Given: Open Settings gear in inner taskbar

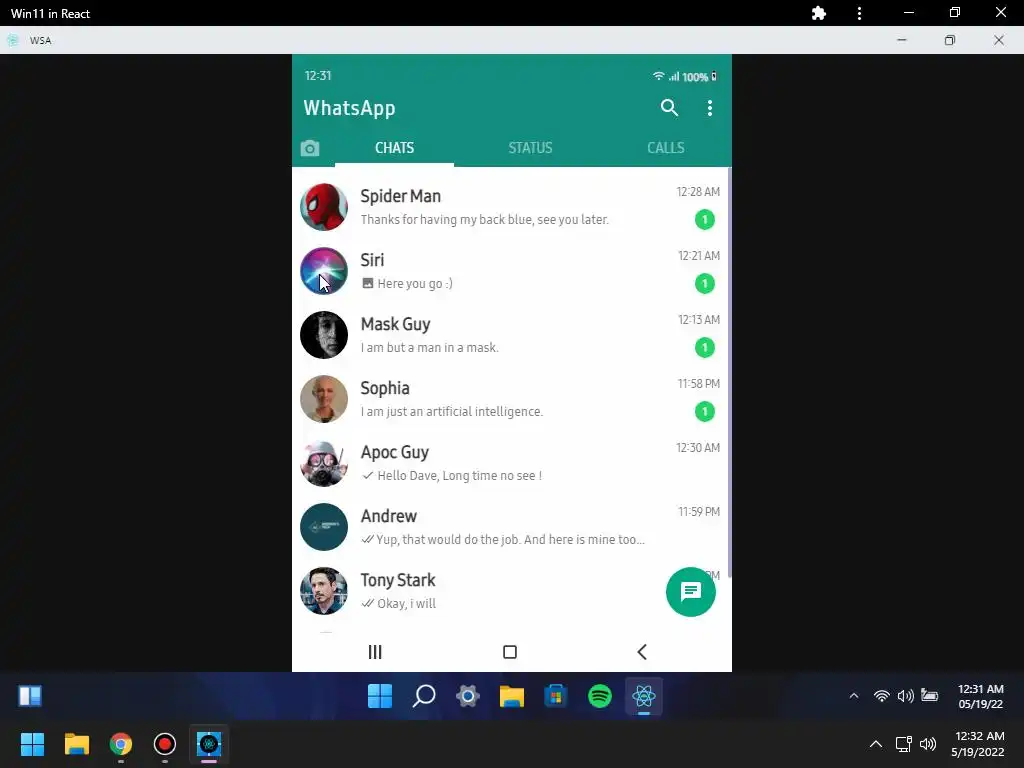Looking at the screenshot, I should coord(468,696).
